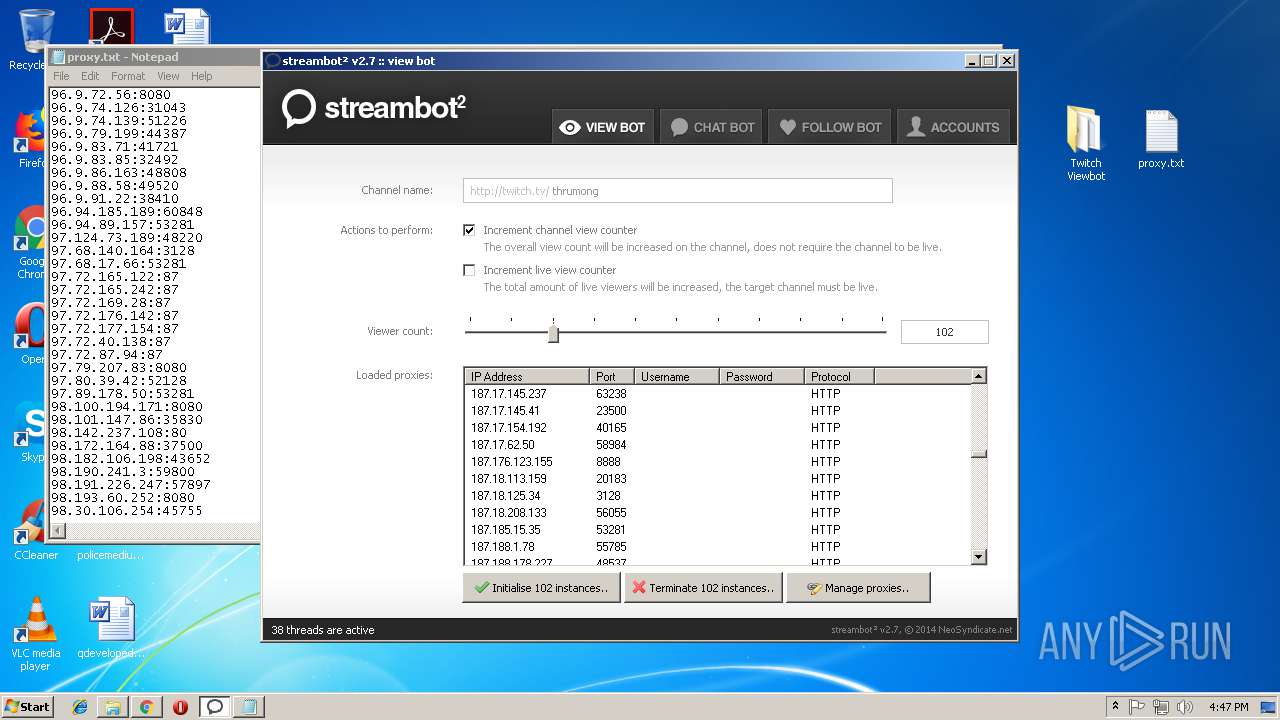The image size is (1280, 720).
Task: Open Notepad Format menu
Action: [128, 76]
